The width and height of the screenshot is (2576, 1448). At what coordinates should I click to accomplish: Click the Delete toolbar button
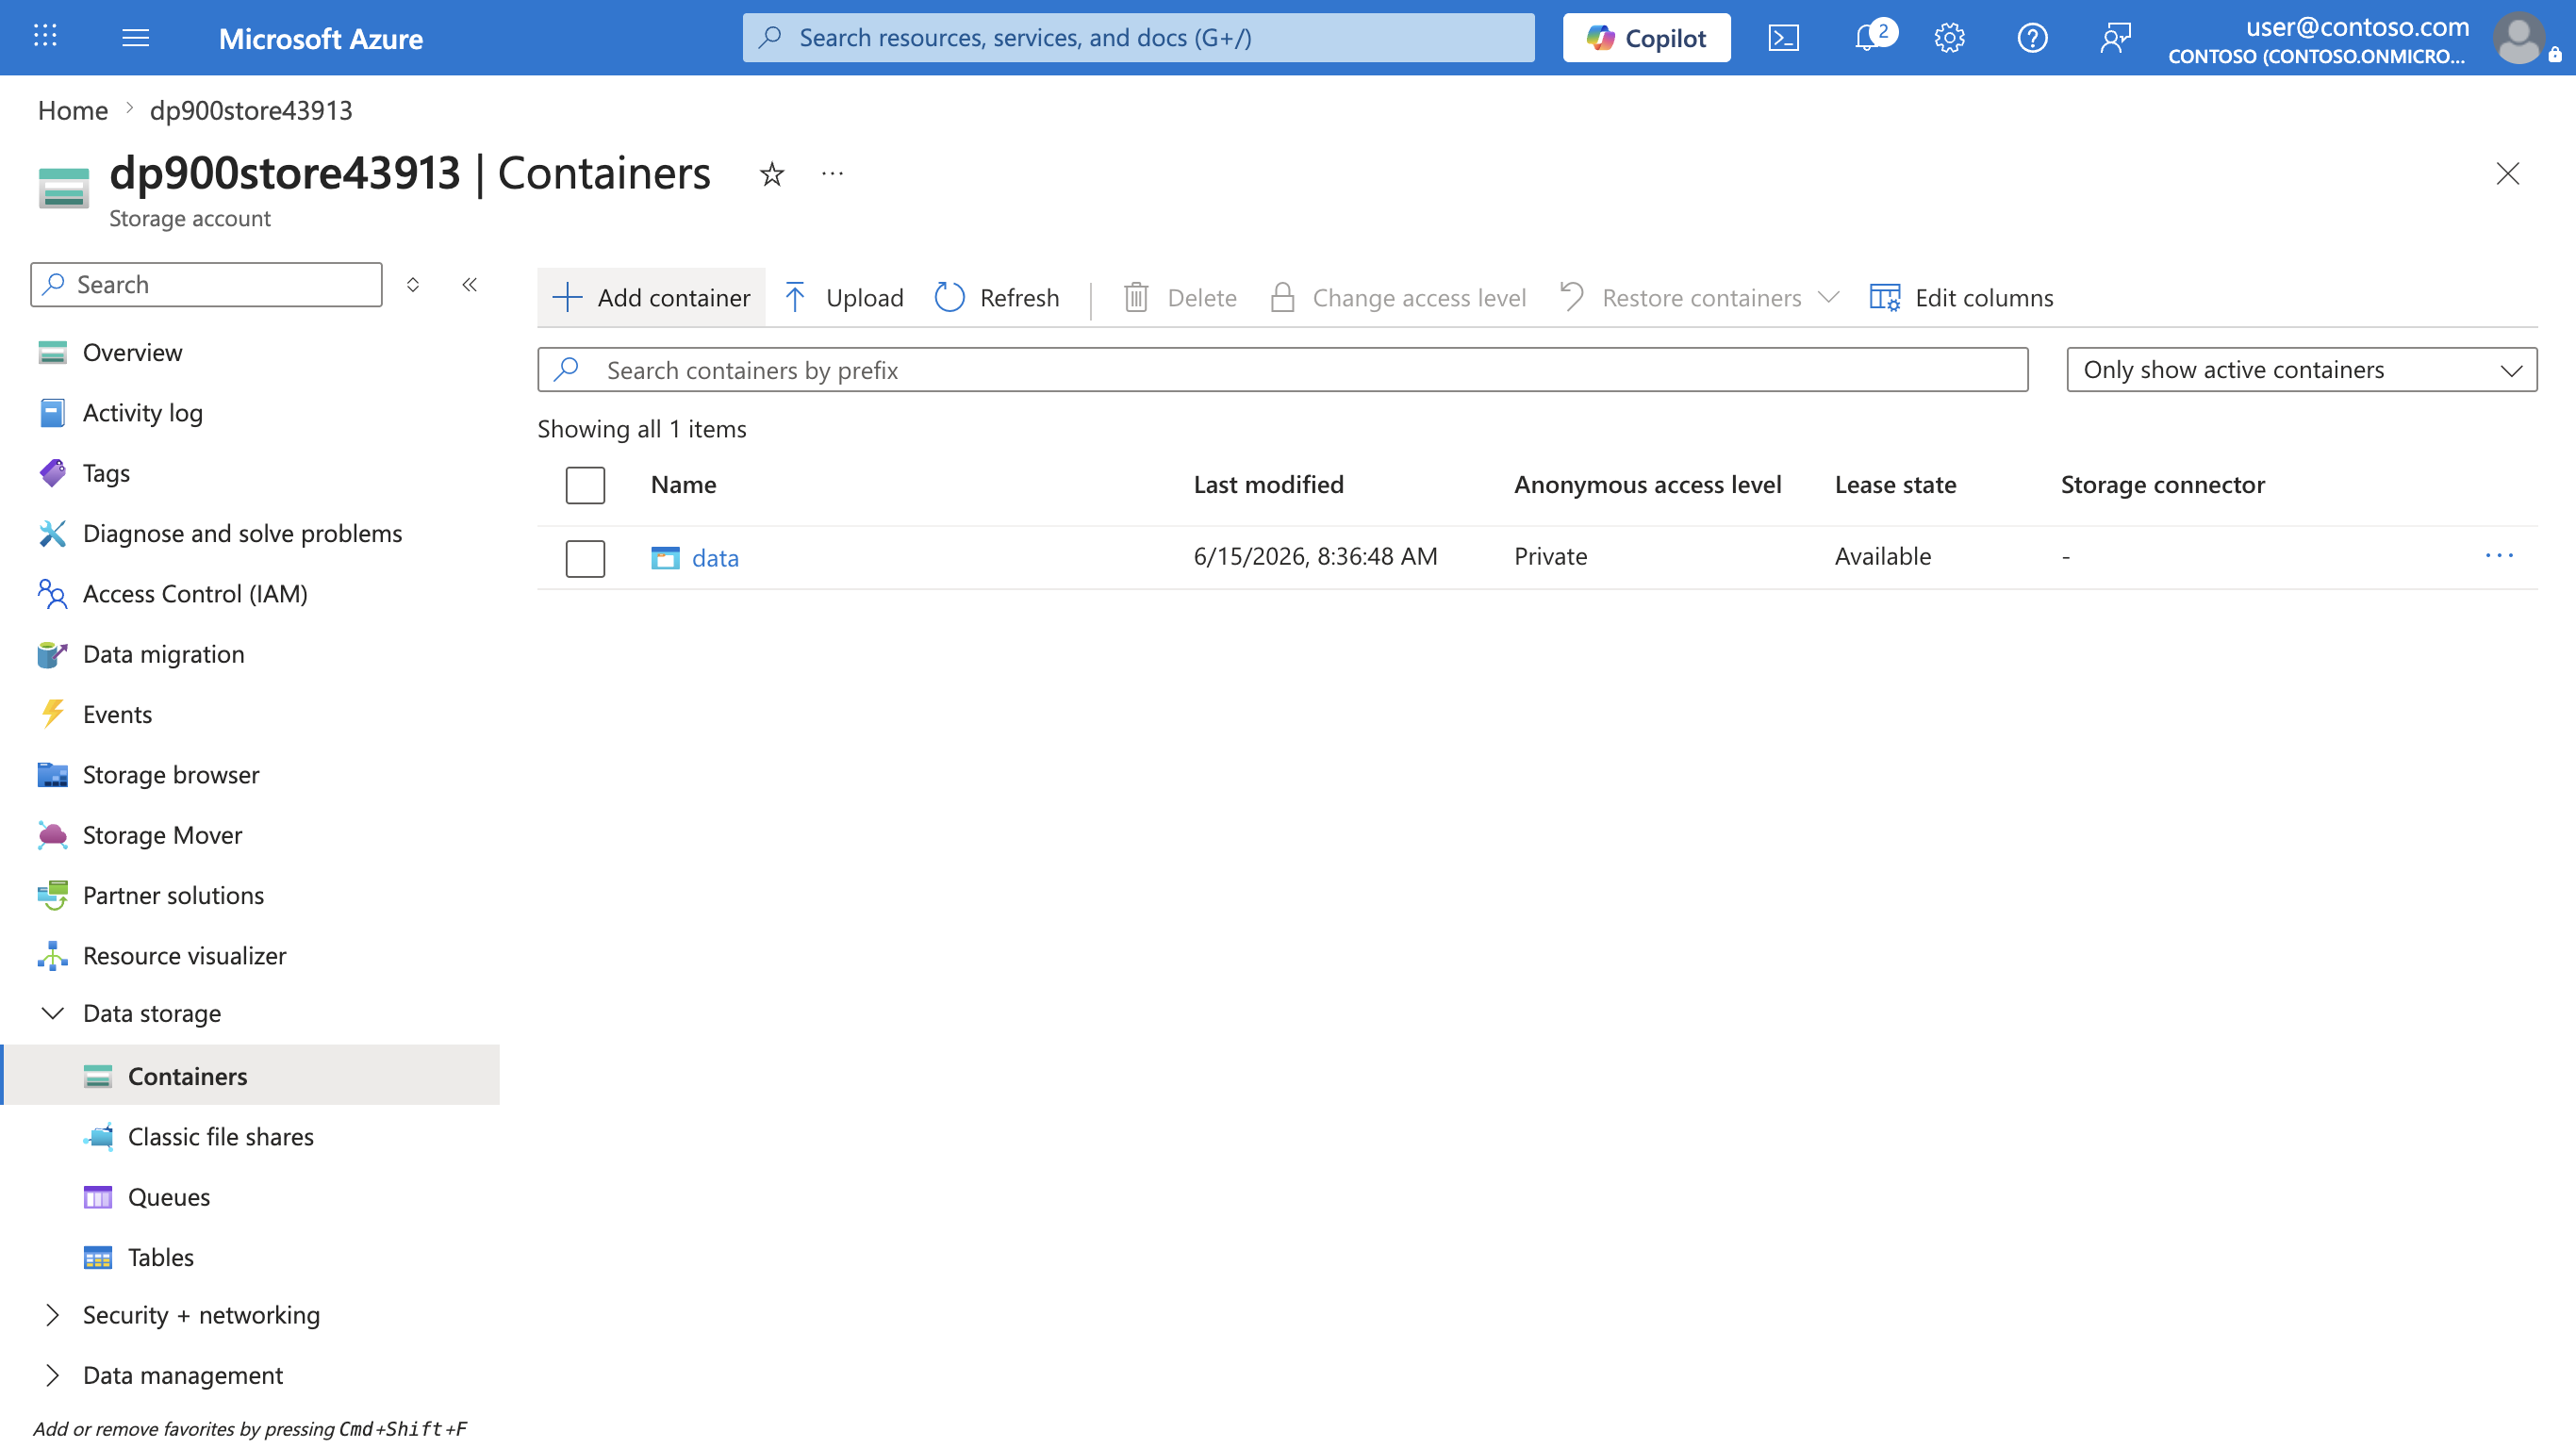[1180, 297]
